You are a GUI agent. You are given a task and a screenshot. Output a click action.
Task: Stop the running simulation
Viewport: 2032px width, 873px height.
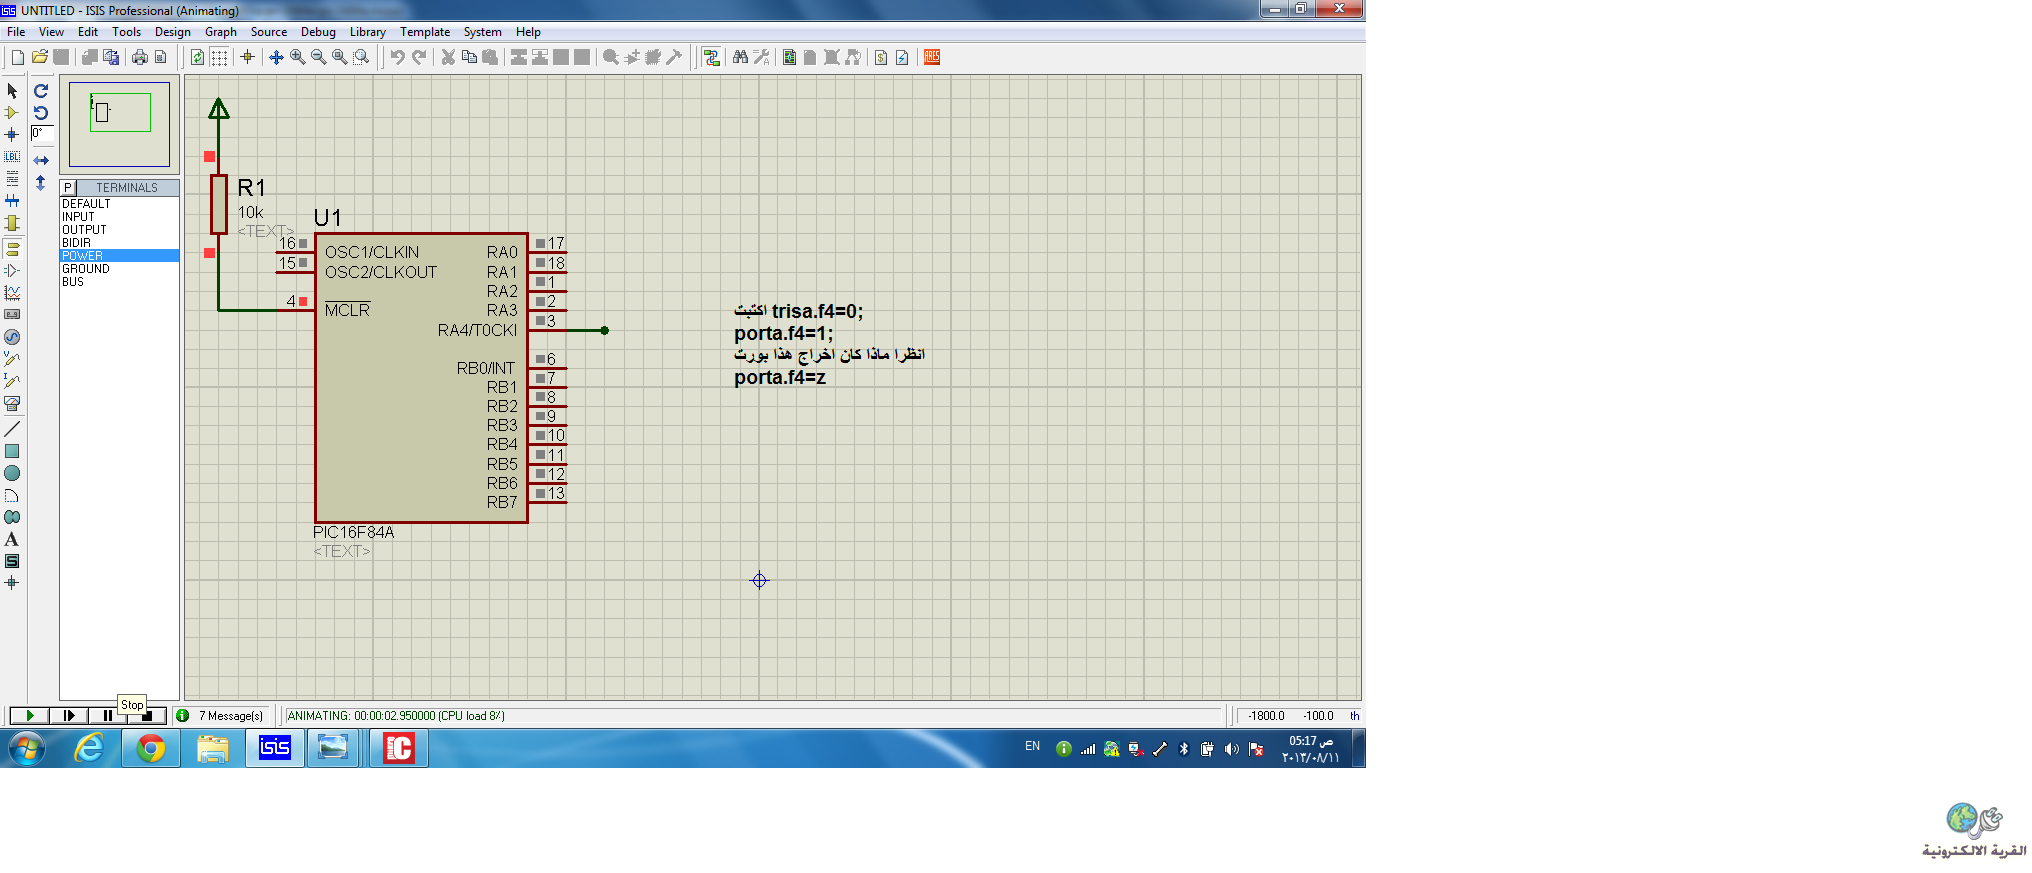point(147,716)
